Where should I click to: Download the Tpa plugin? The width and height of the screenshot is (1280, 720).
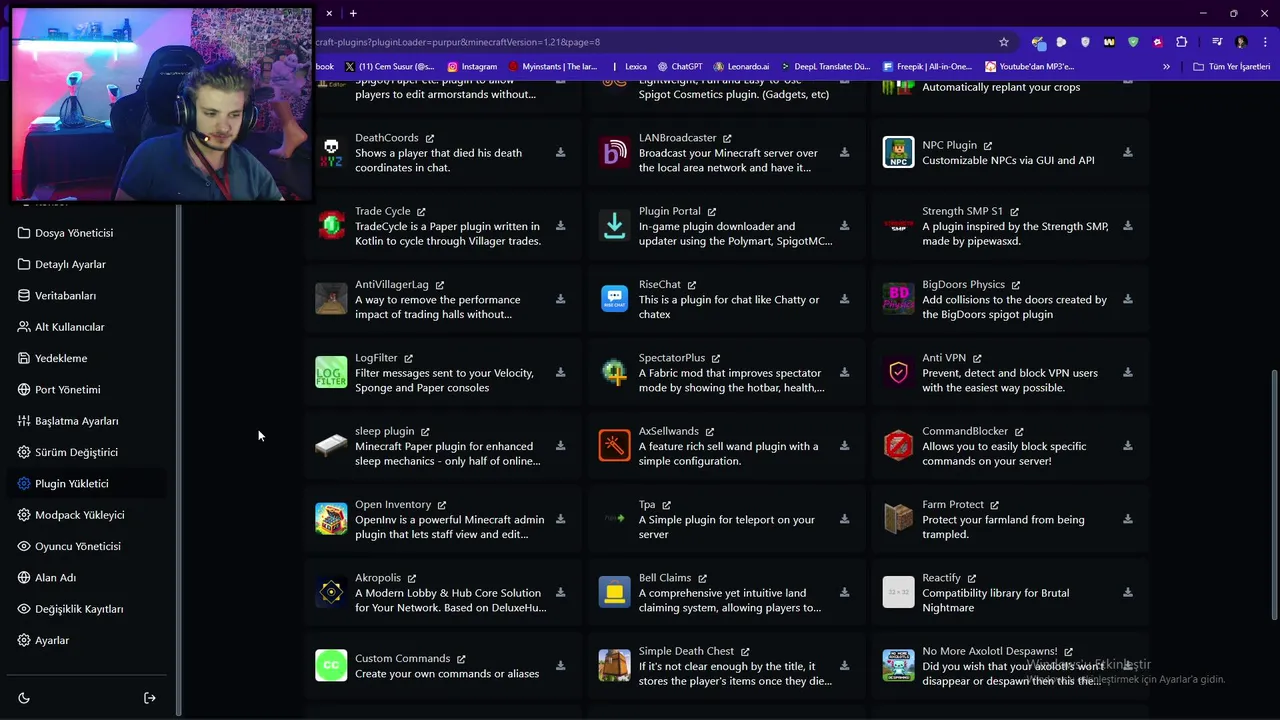point(844,519)
